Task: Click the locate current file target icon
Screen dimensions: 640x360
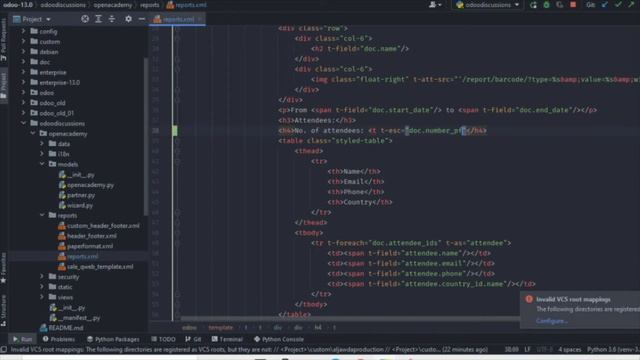Action: pos(85,19)
